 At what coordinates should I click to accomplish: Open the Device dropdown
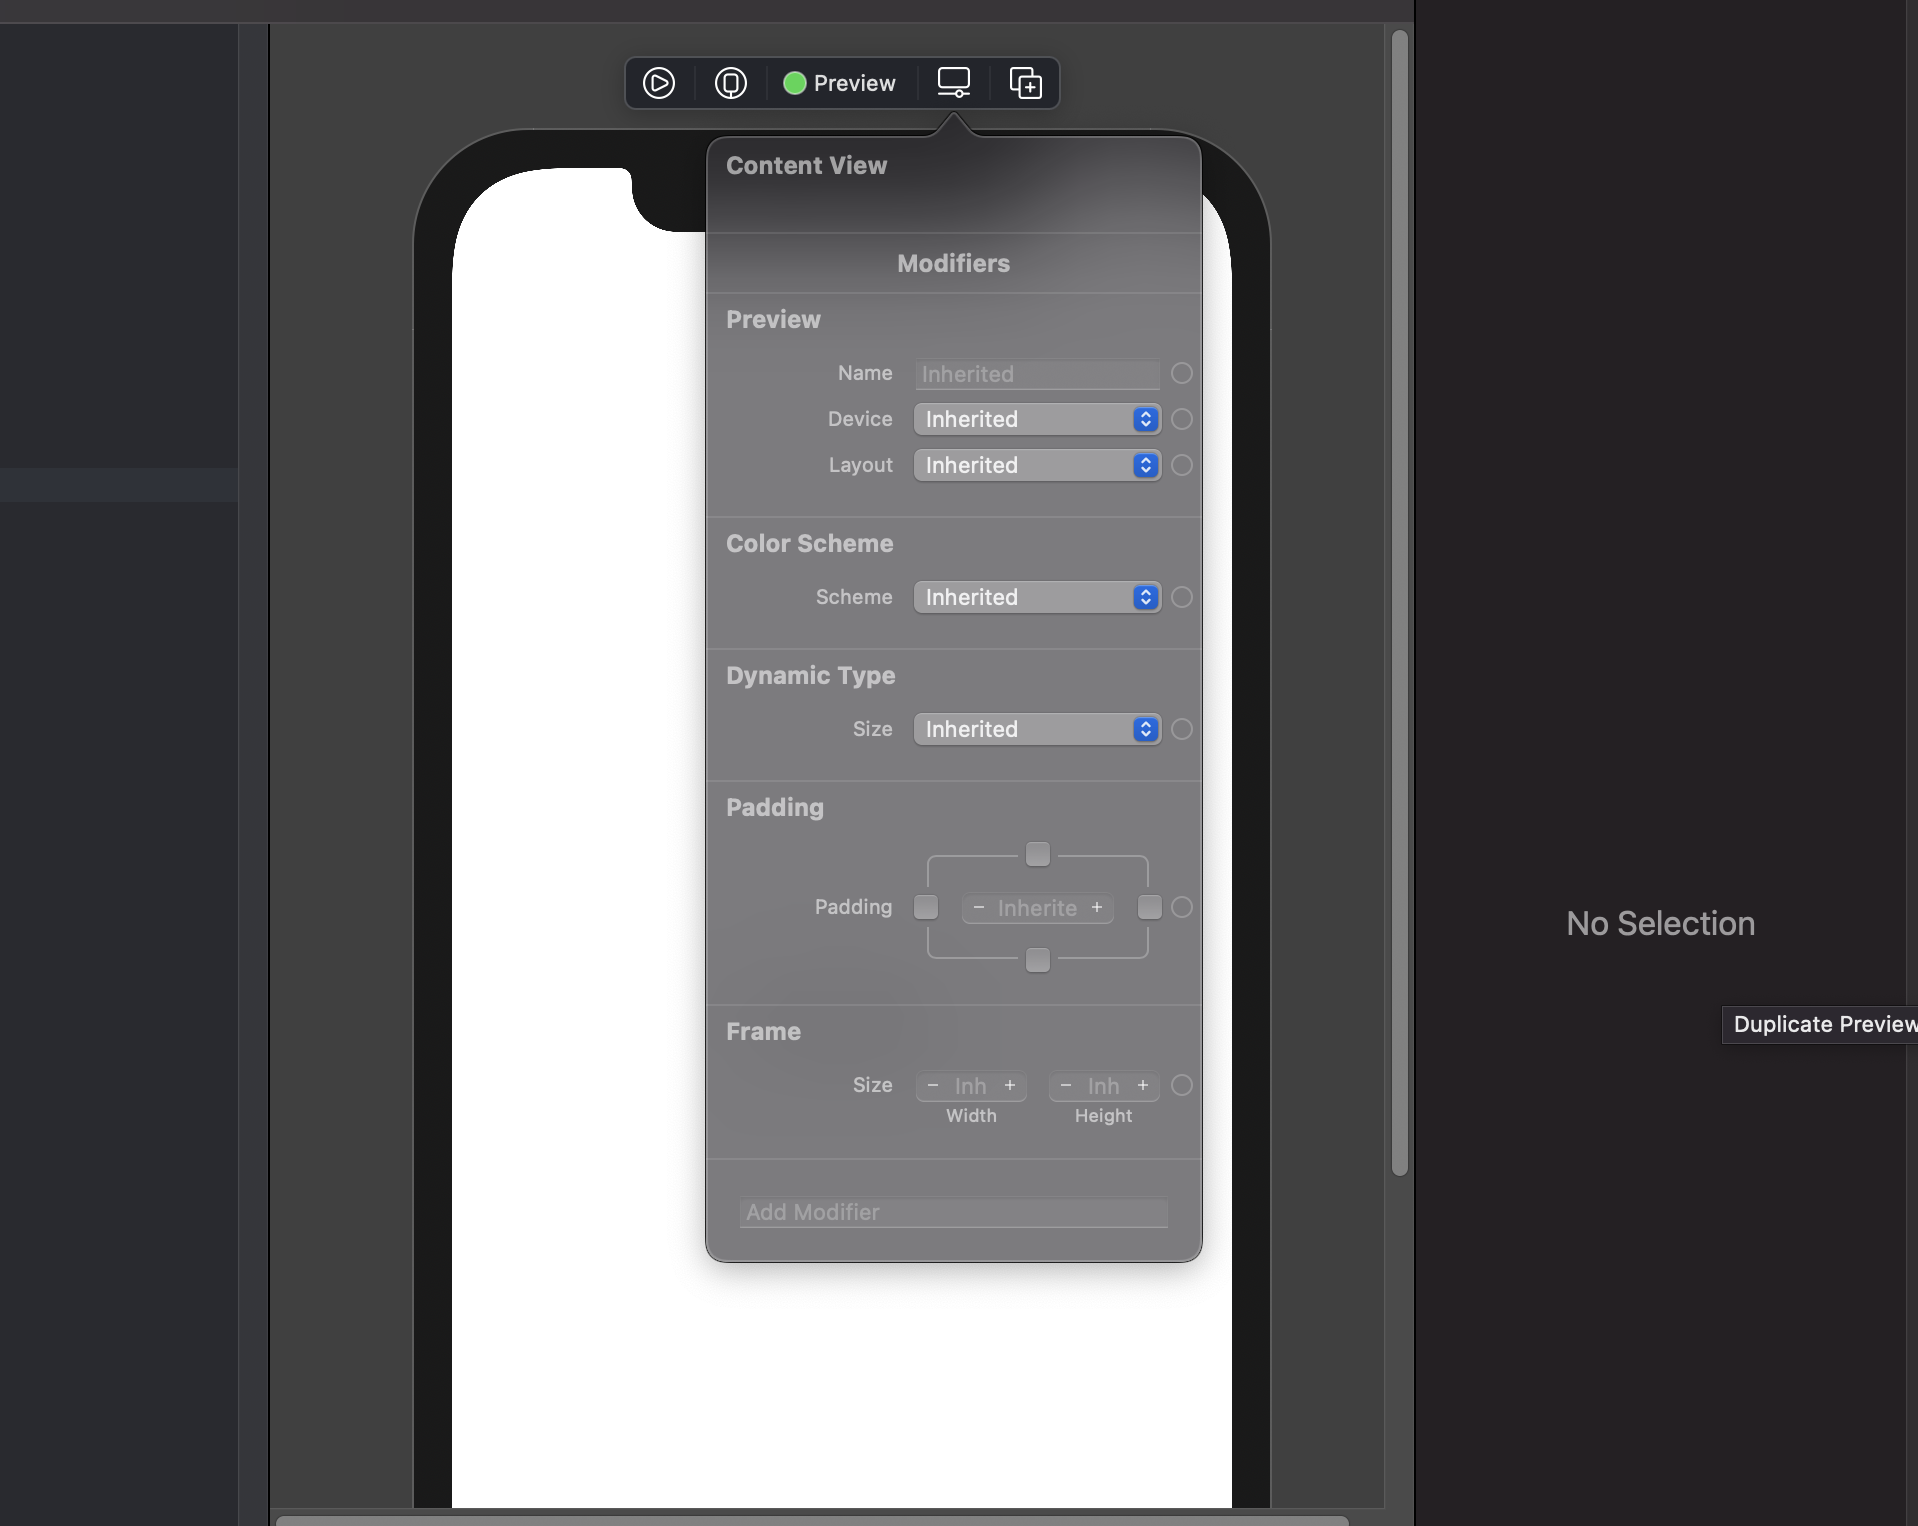(1037, 419)
